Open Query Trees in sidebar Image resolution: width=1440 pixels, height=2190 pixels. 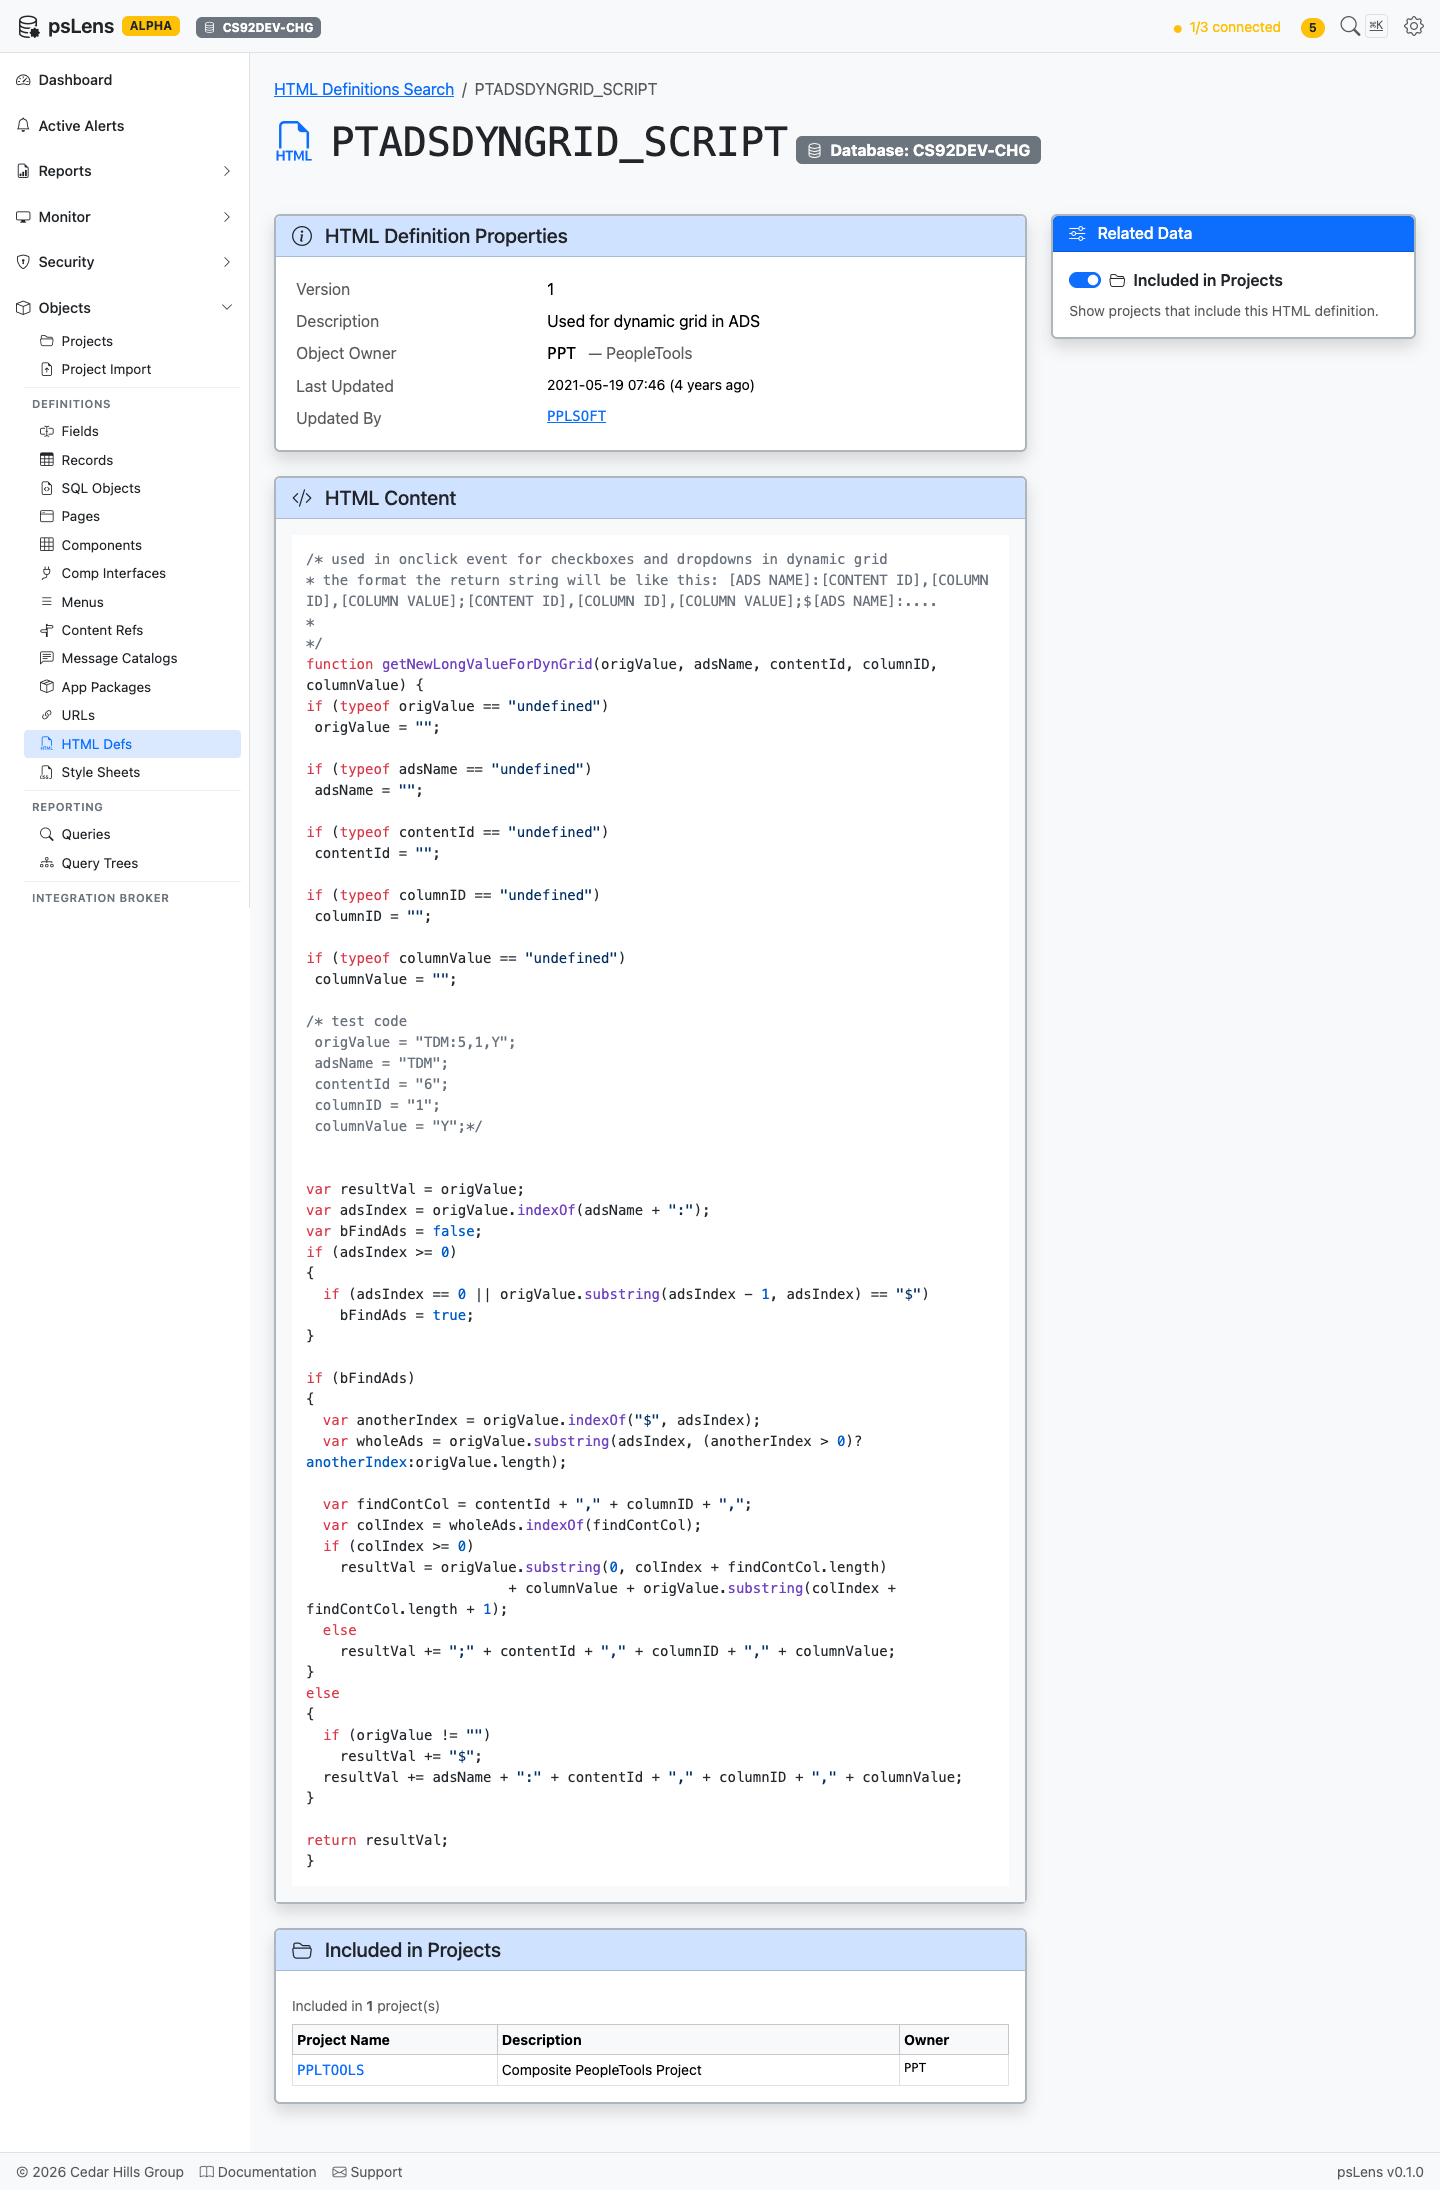tap(132, 863)
